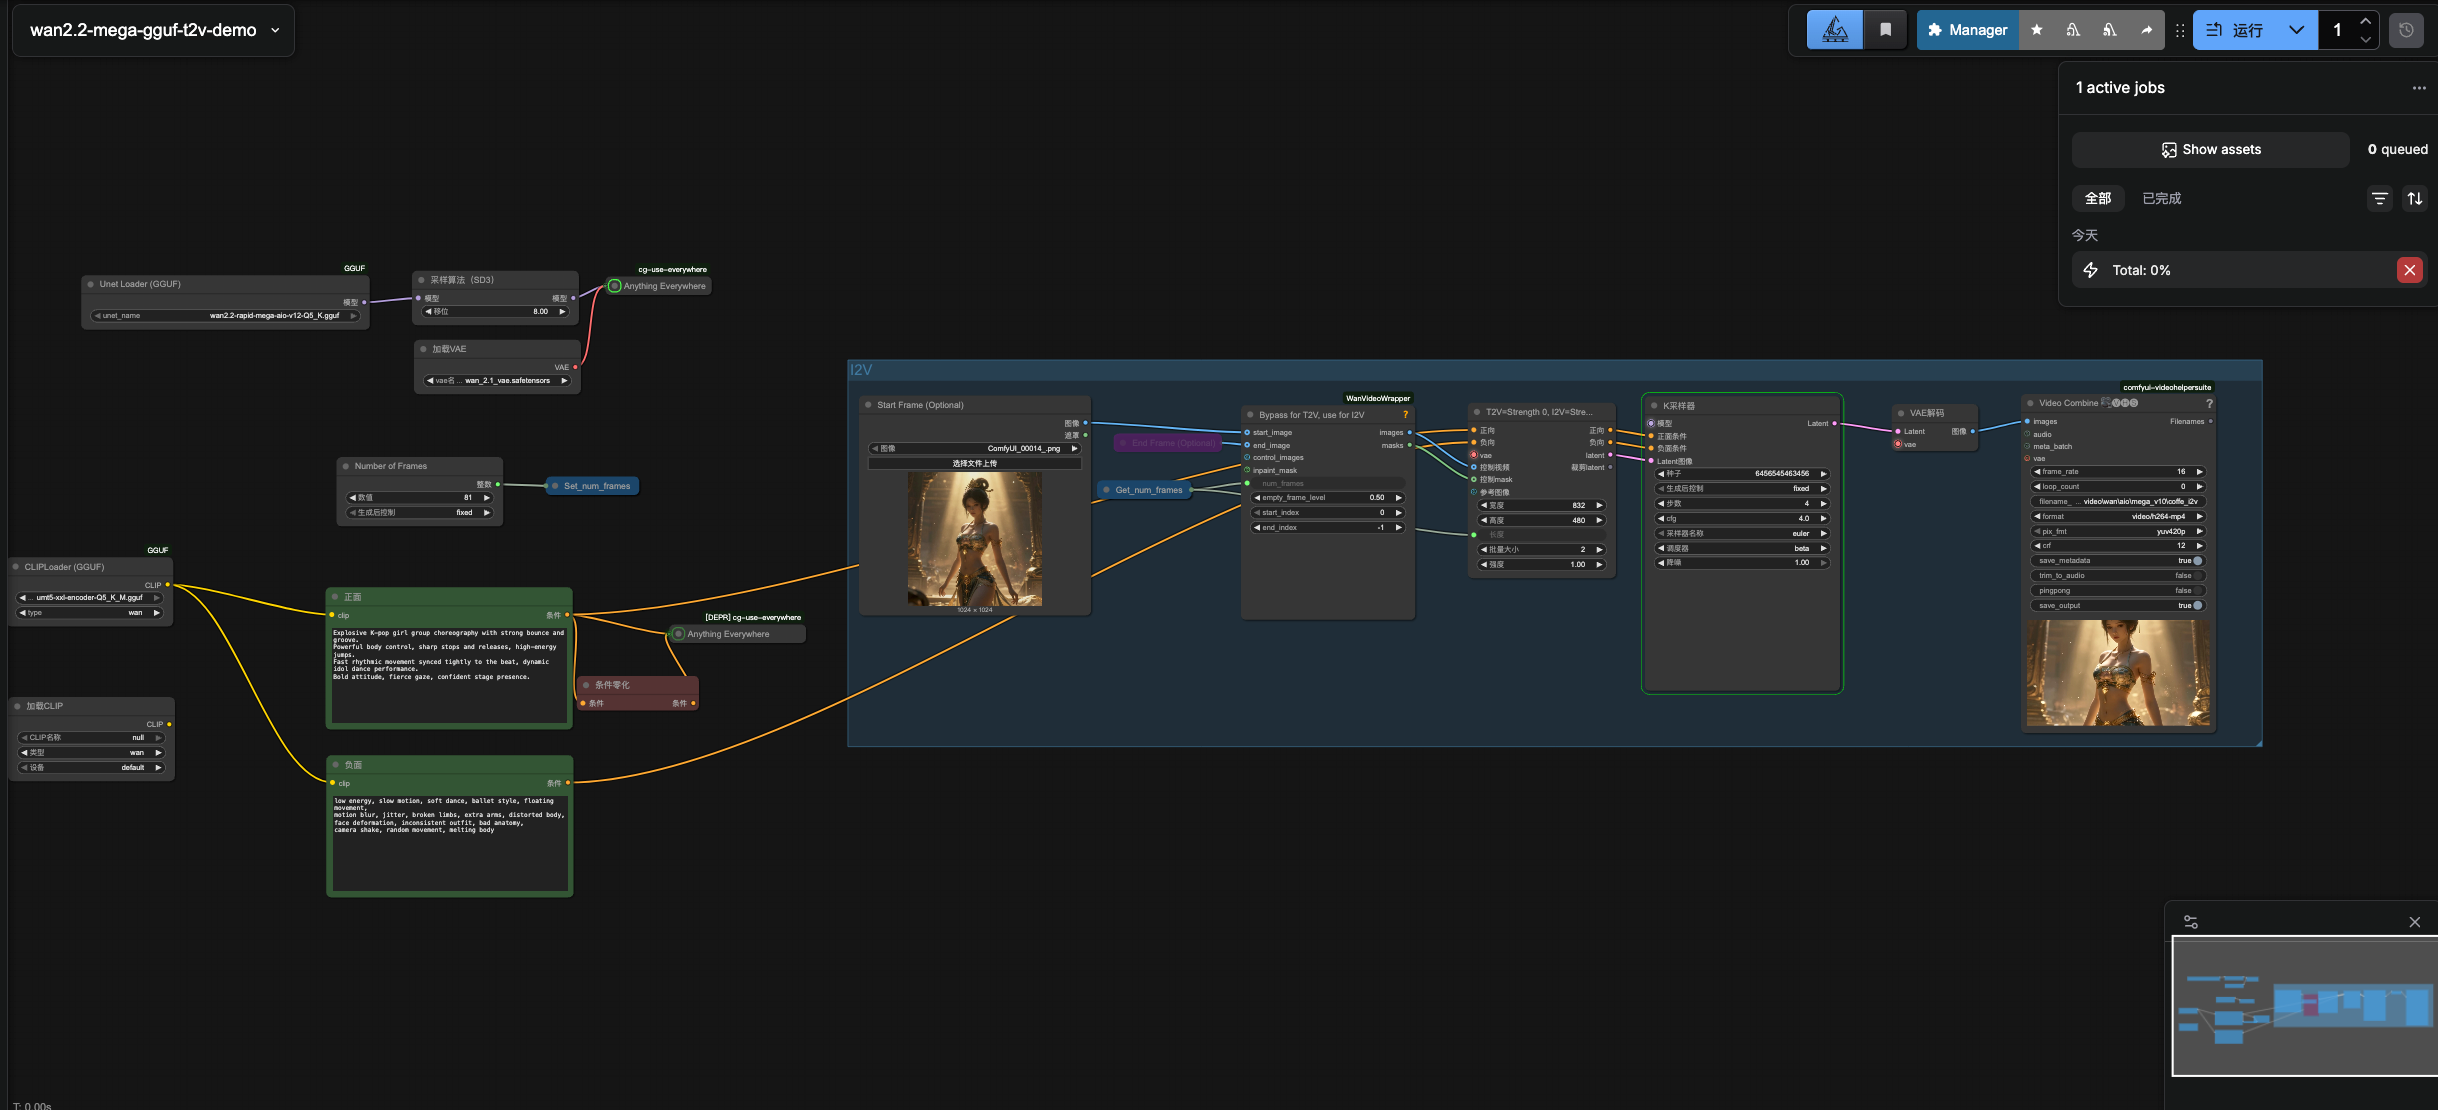Click the filter icon in jobs panel
The image size is (2438, 1110).
point(2380,198)
